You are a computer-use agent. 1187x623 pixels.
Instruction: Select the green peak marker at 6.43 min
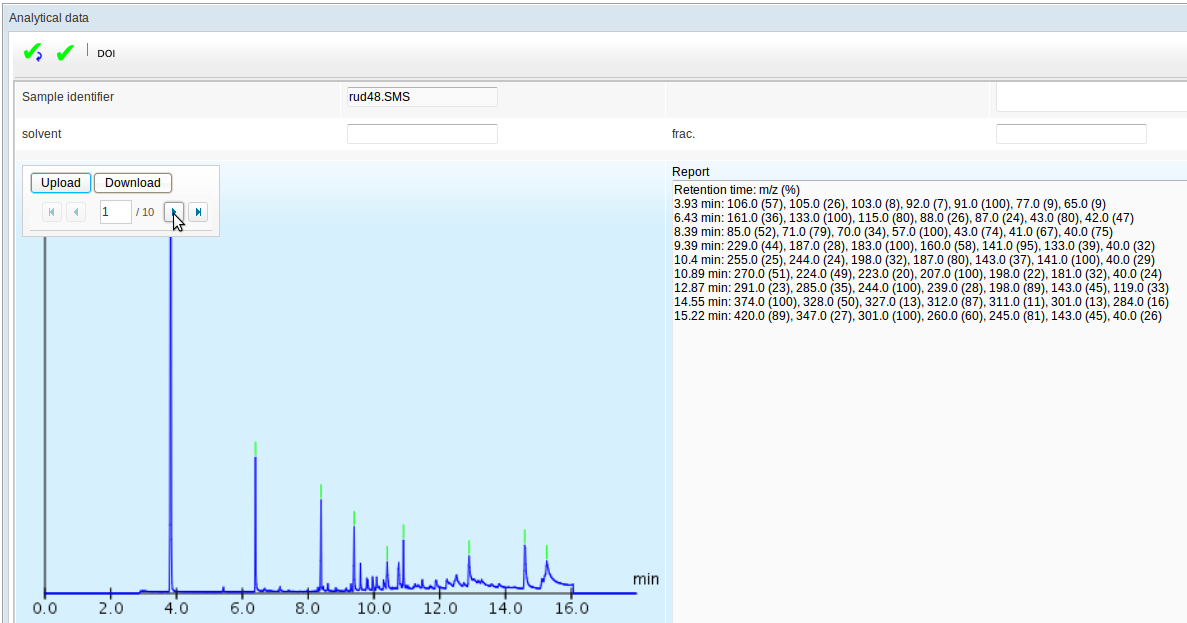coord(255,448)
